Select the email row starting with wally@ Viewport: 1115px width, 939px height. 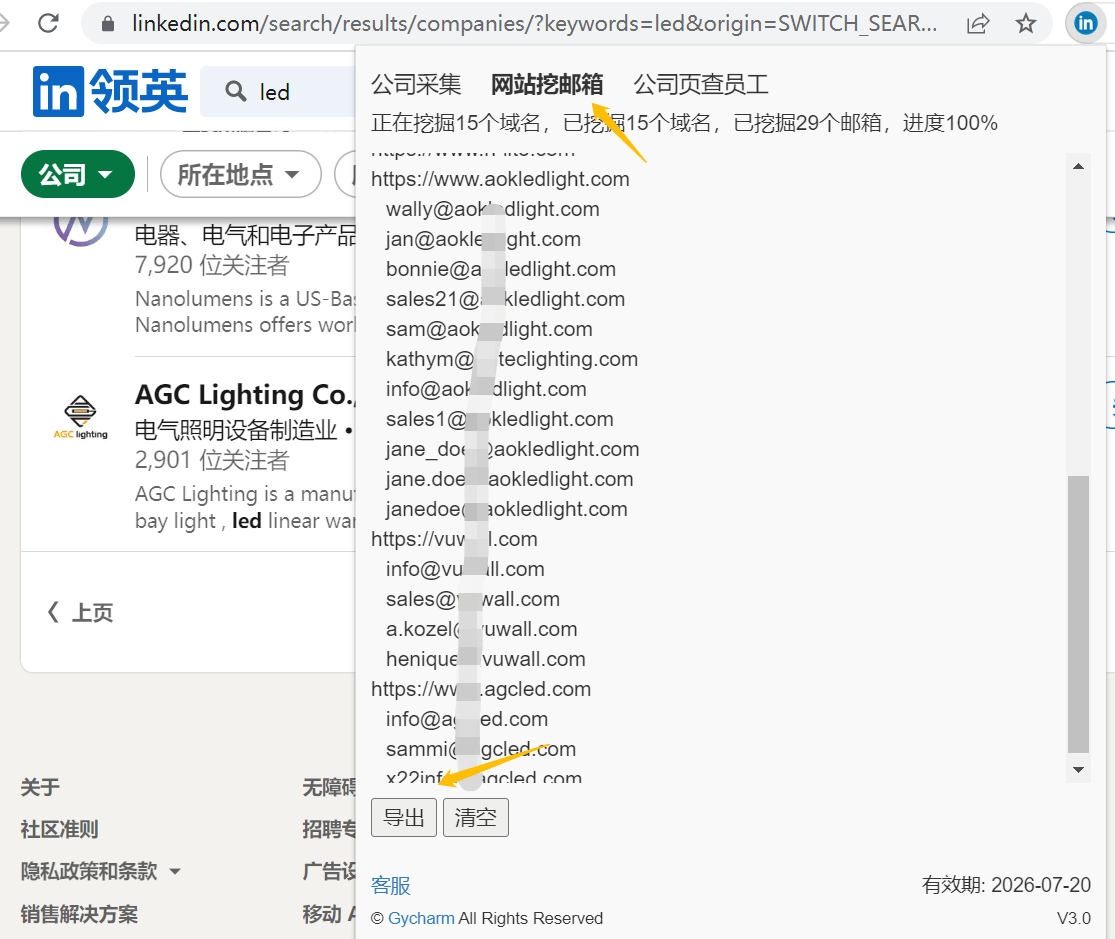(x=493, y=209)
